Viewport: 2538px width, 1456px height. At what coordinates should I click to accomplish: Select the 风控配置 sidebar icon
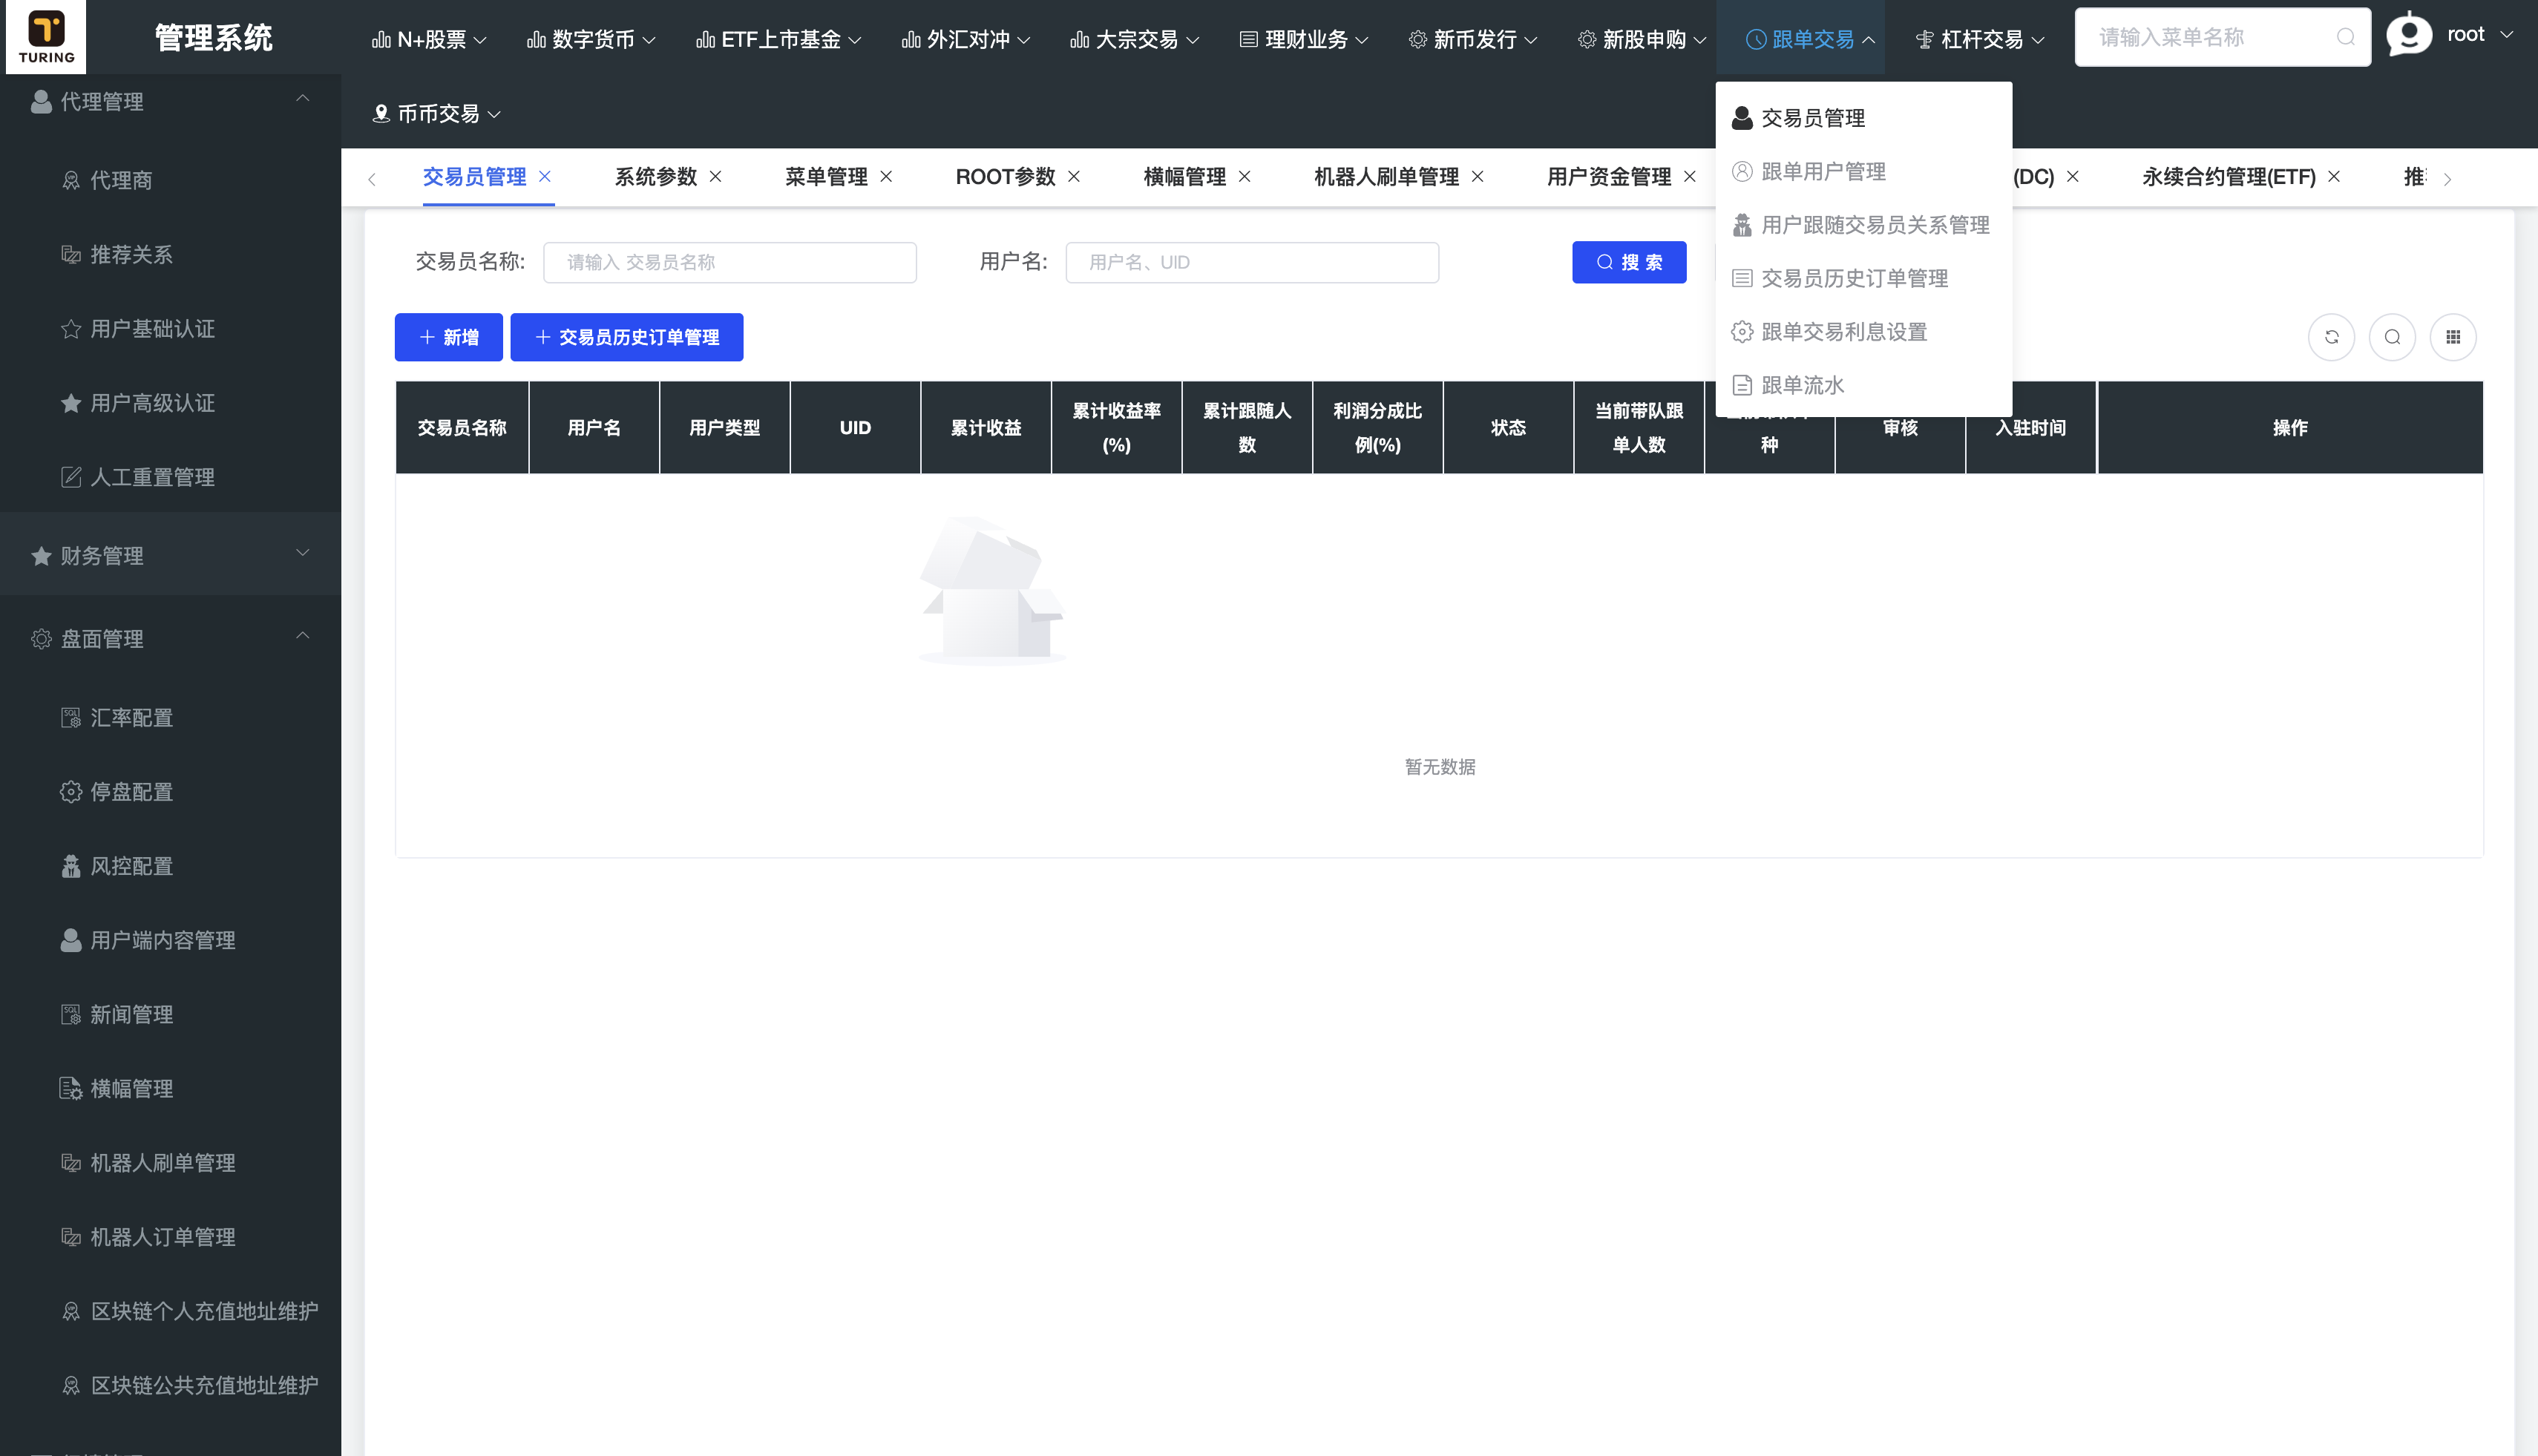[71, 865]
